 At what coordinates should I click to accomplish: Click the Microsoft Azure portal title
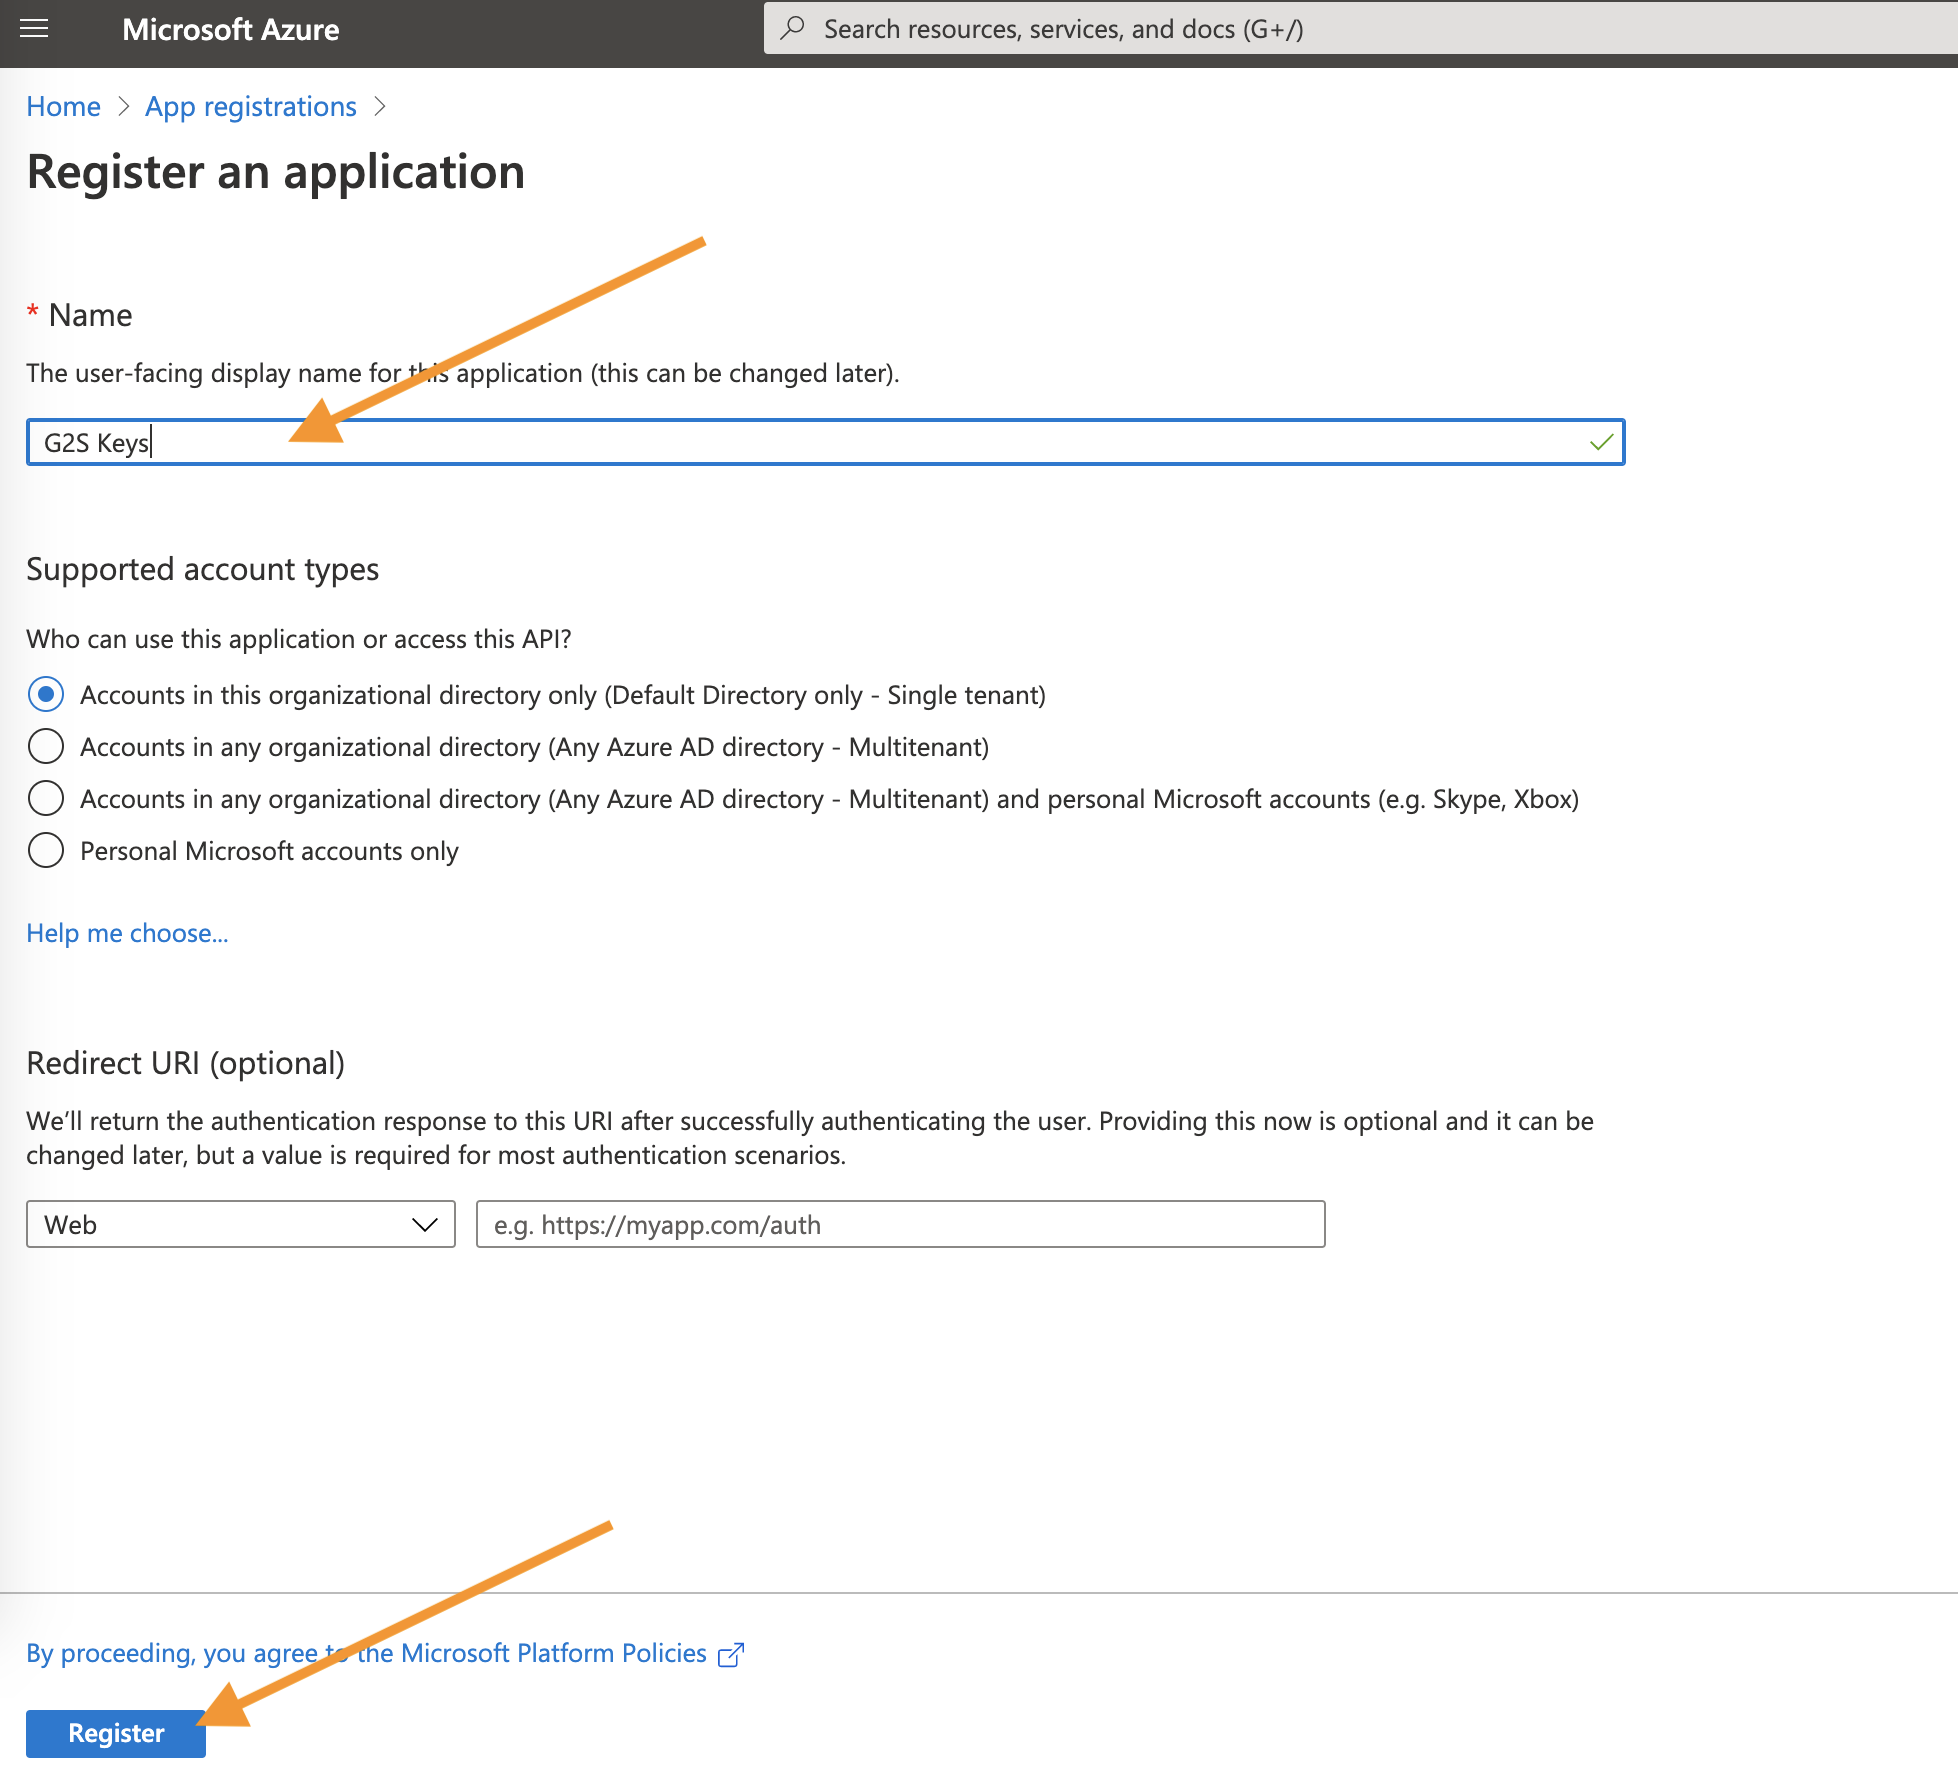(231, 29)
